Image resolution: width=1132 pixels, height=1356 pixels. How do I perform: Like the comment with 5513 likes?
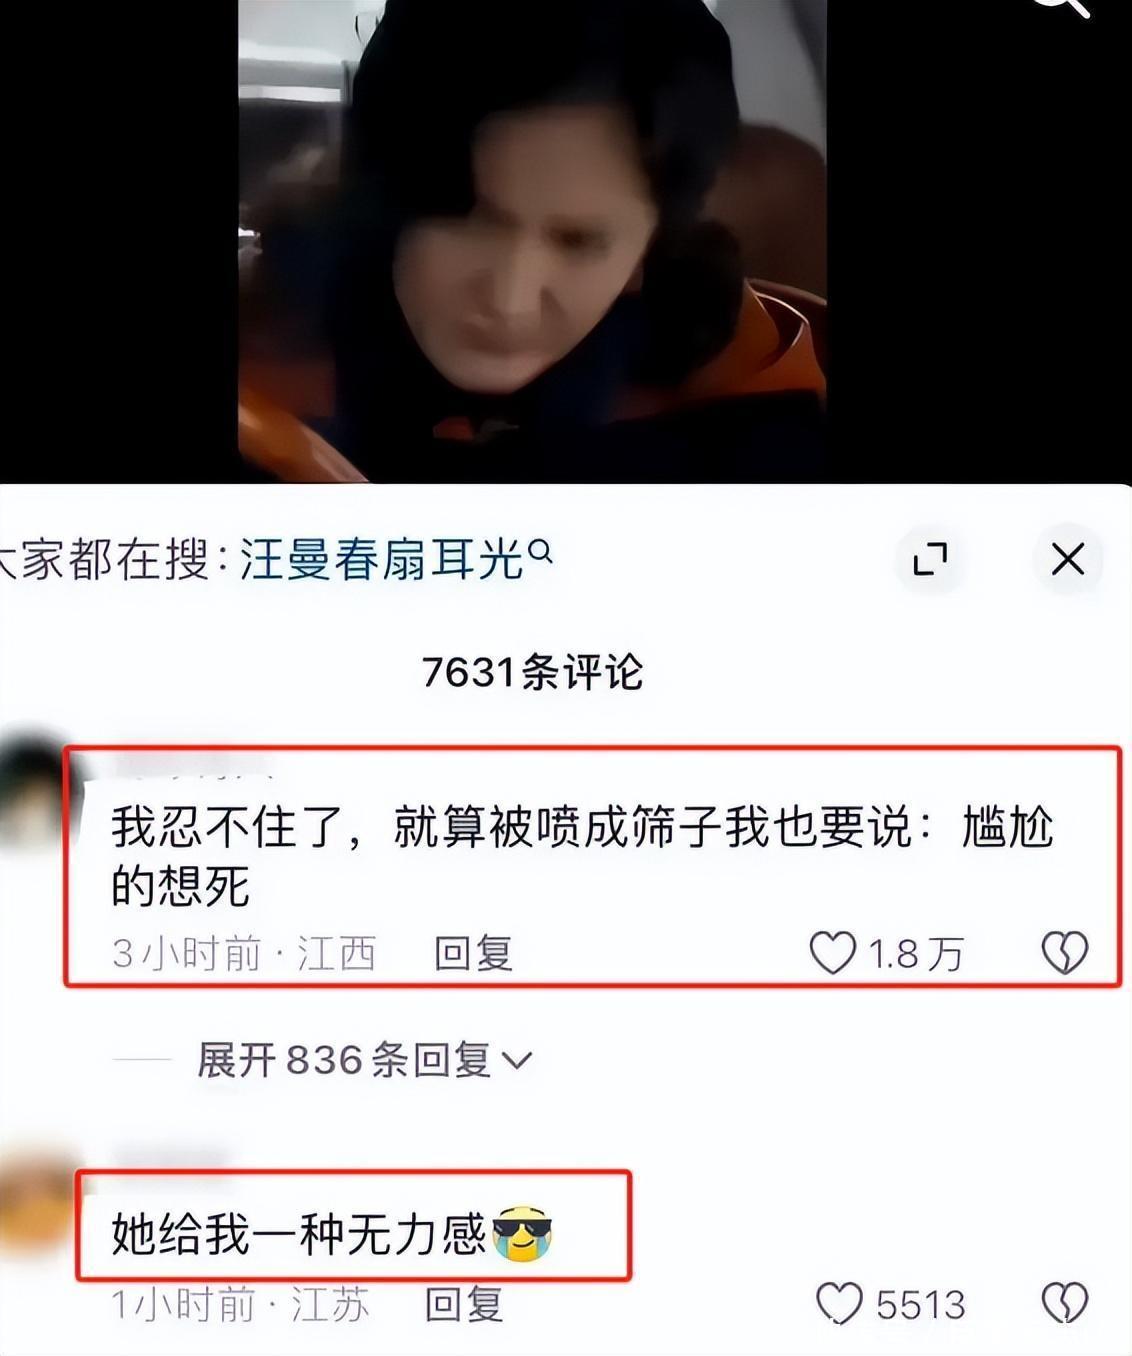click(839, 1304)
